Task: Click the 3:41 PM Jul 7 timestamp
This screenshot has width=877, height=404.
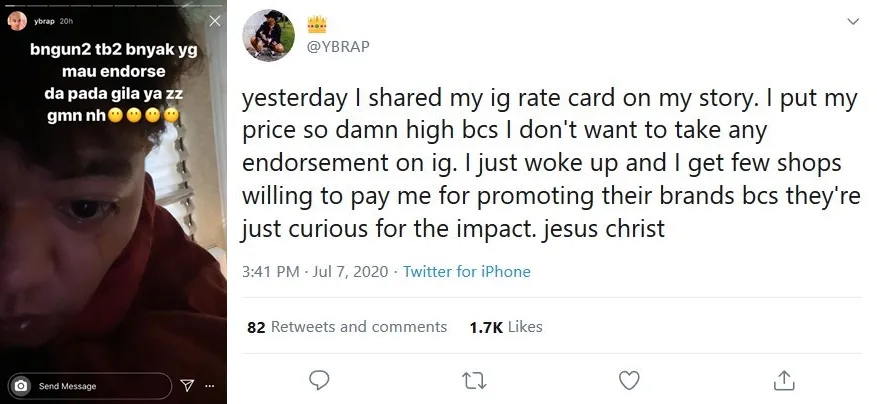Action: tap(315, 272)
